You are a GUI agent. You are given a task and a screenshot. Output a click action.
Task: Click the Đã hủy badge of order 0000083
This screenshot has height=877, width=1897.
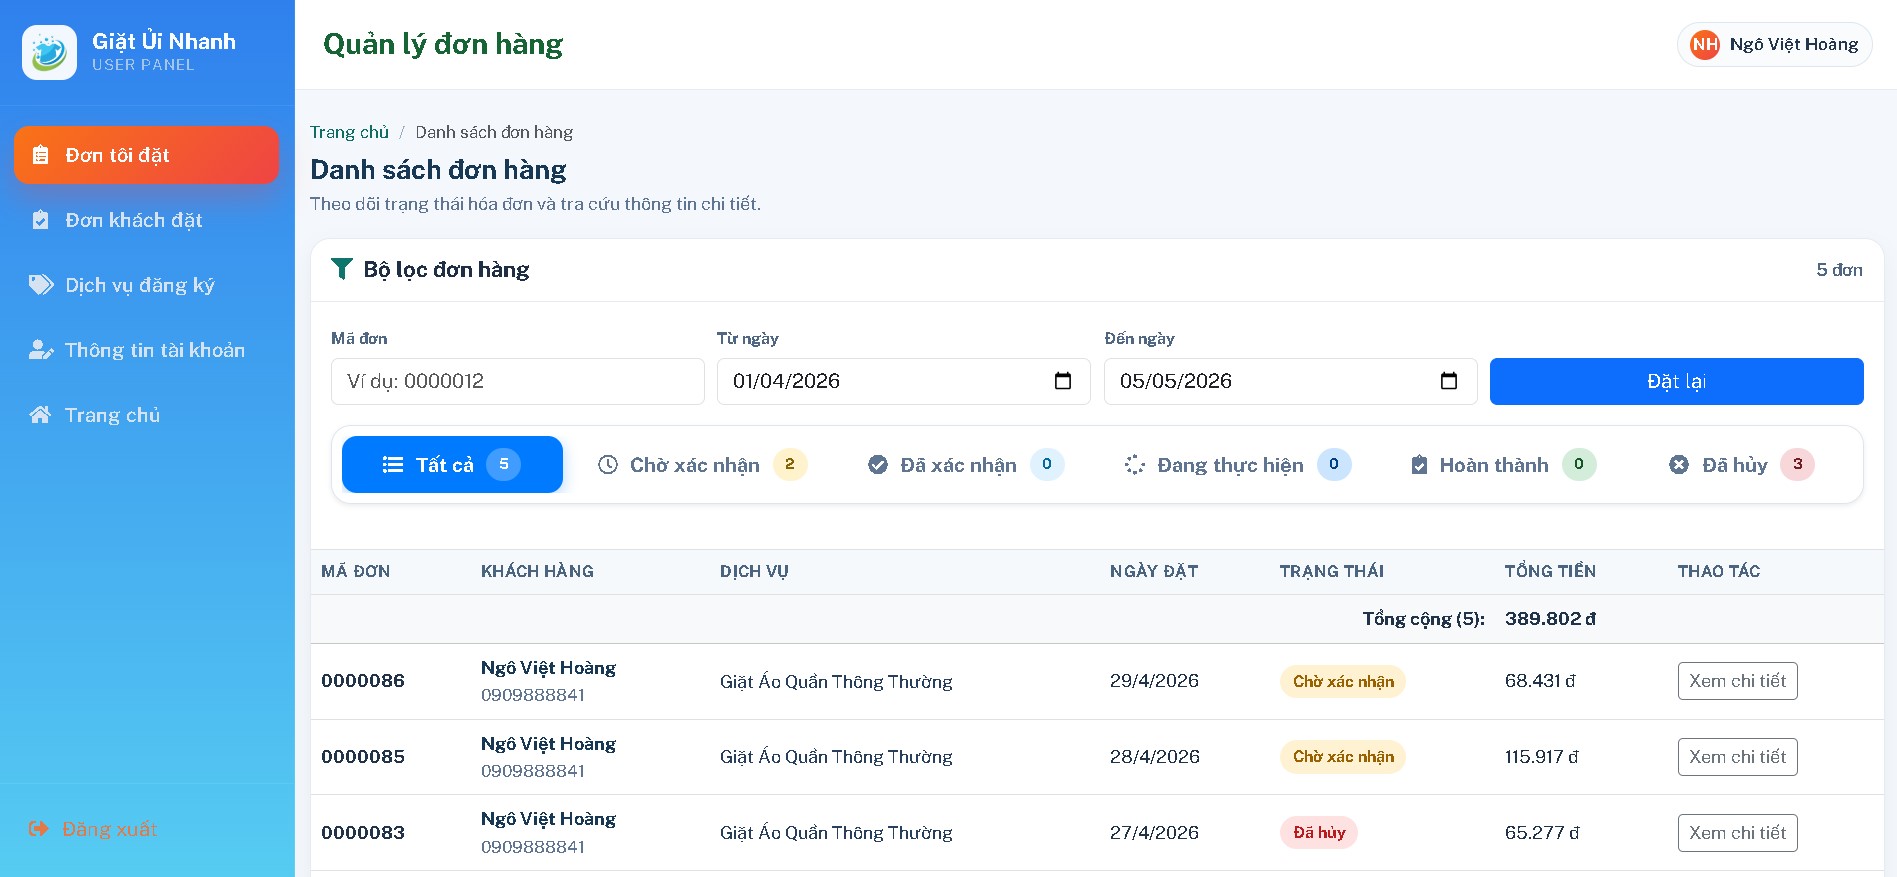(x=1319, y=833)
